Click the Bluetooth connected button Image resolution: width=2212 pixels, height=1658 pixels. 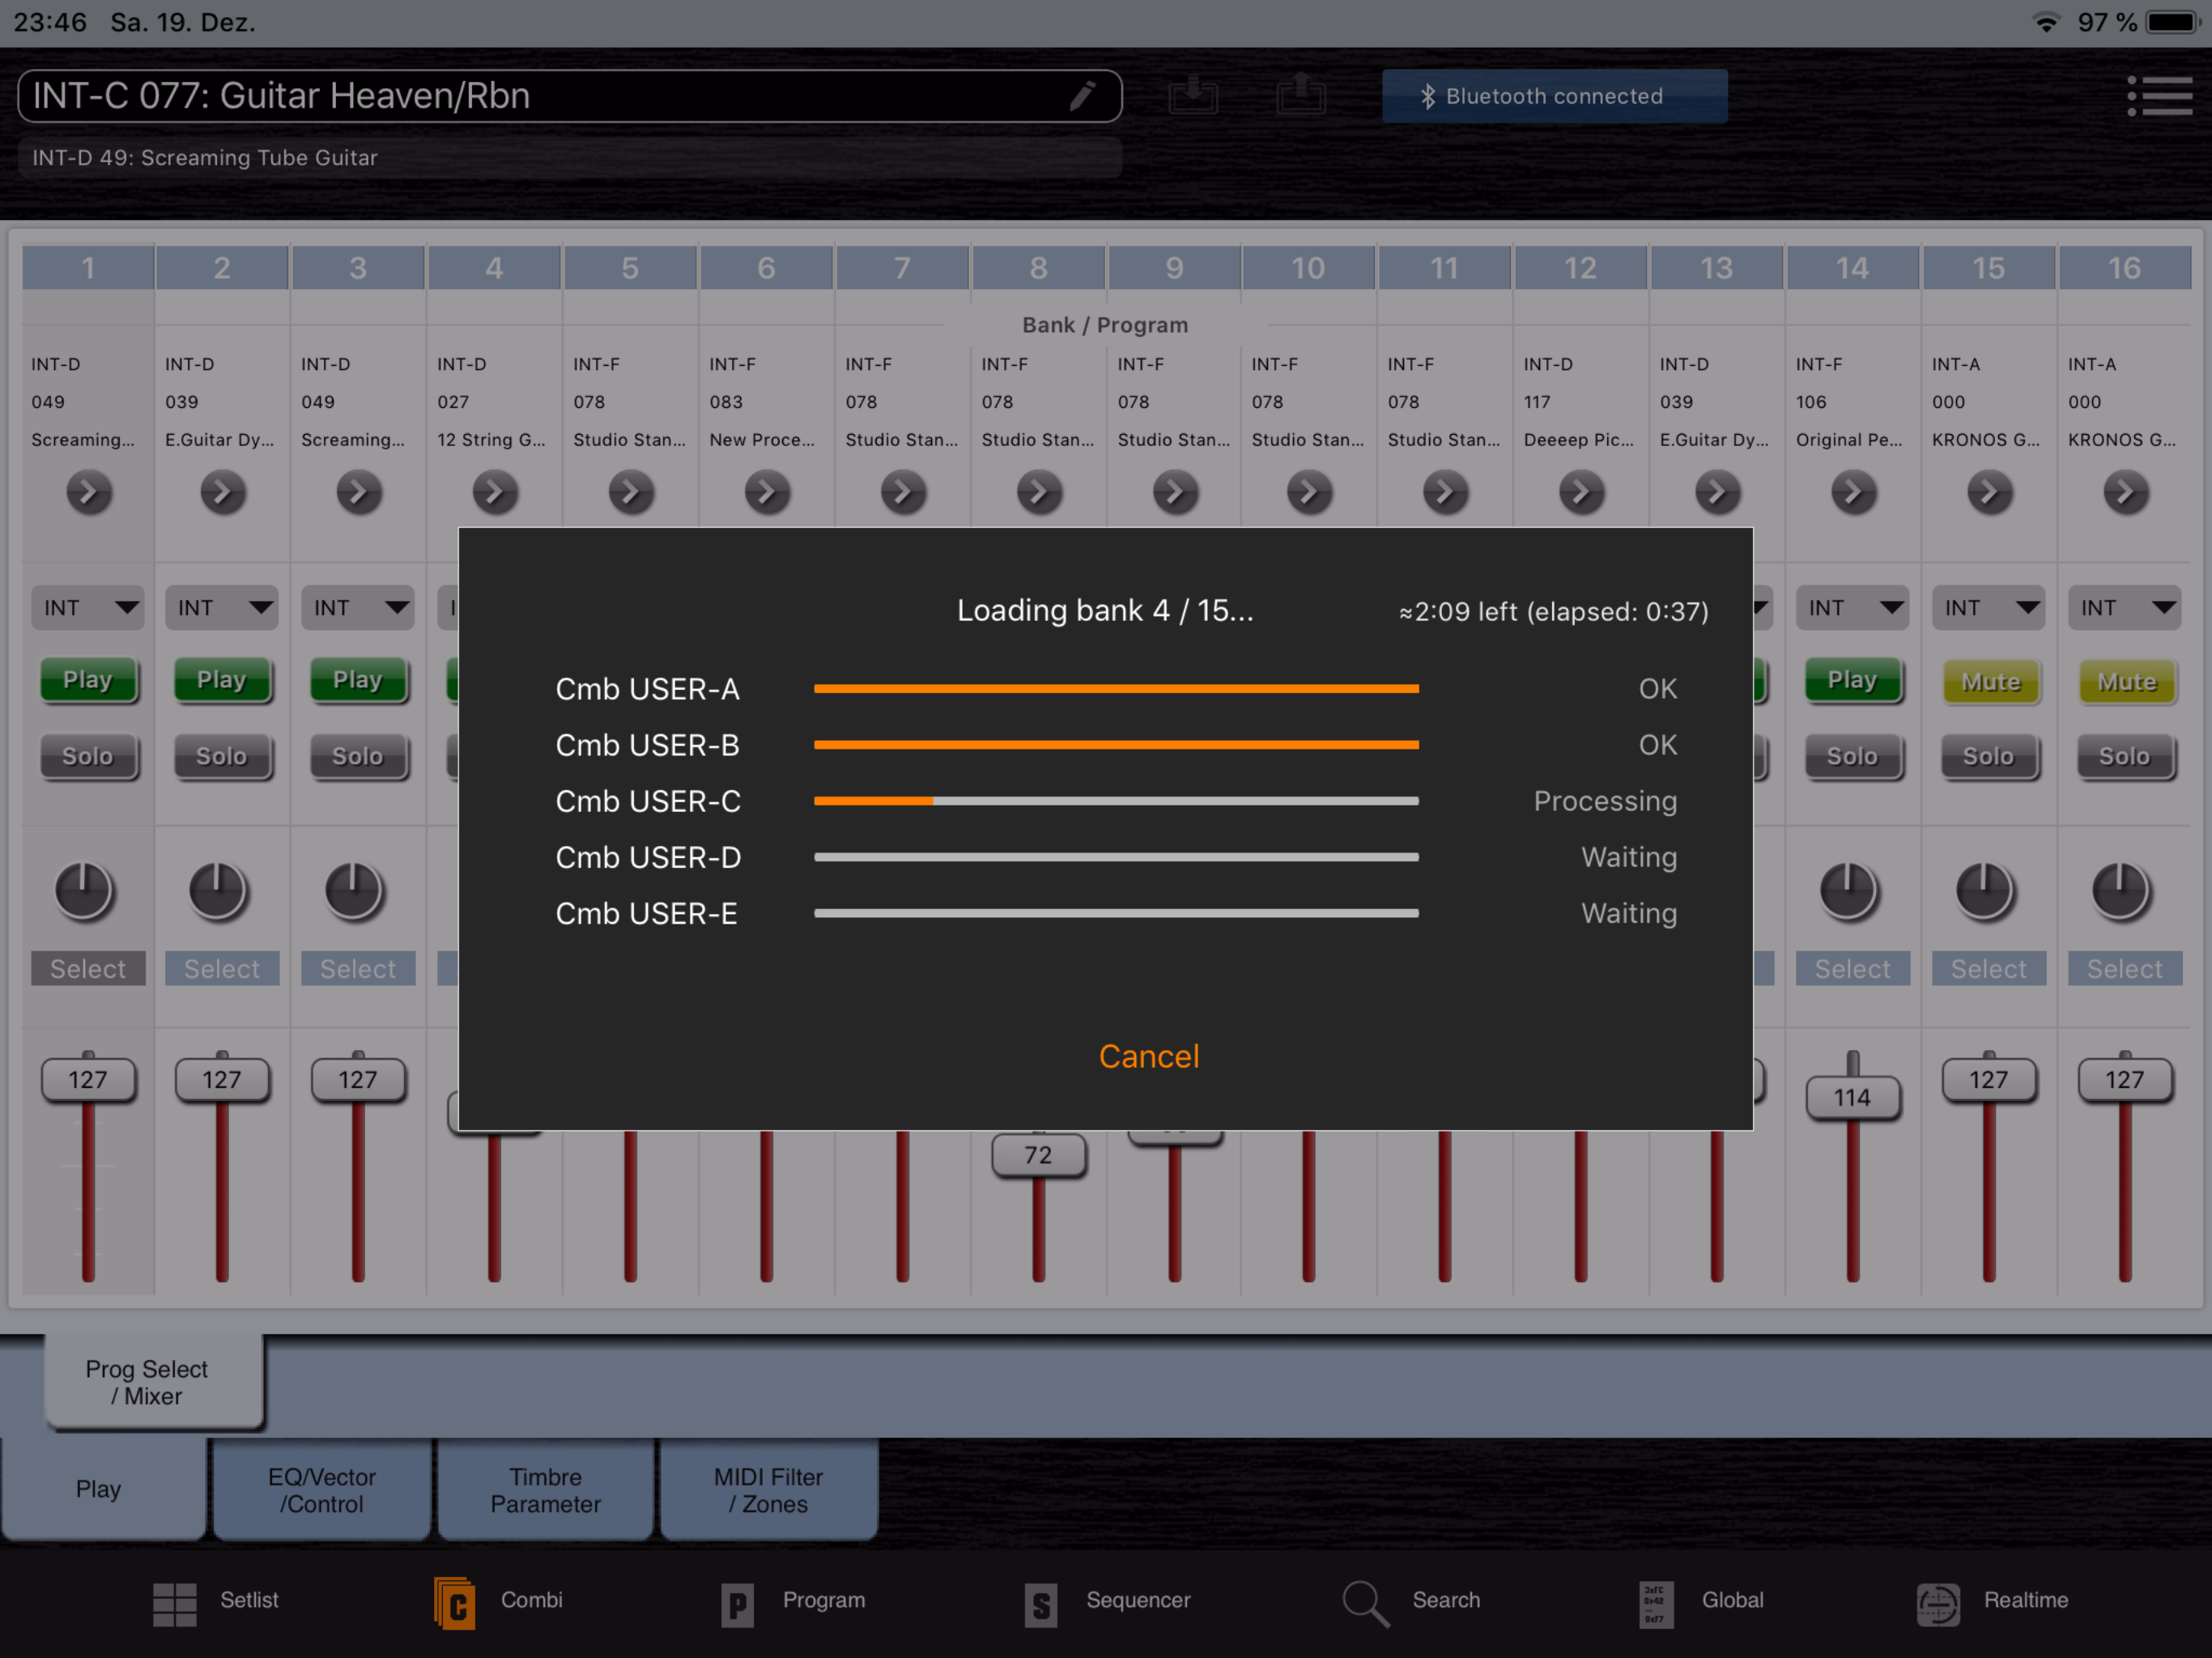(x=1554, y=96)
